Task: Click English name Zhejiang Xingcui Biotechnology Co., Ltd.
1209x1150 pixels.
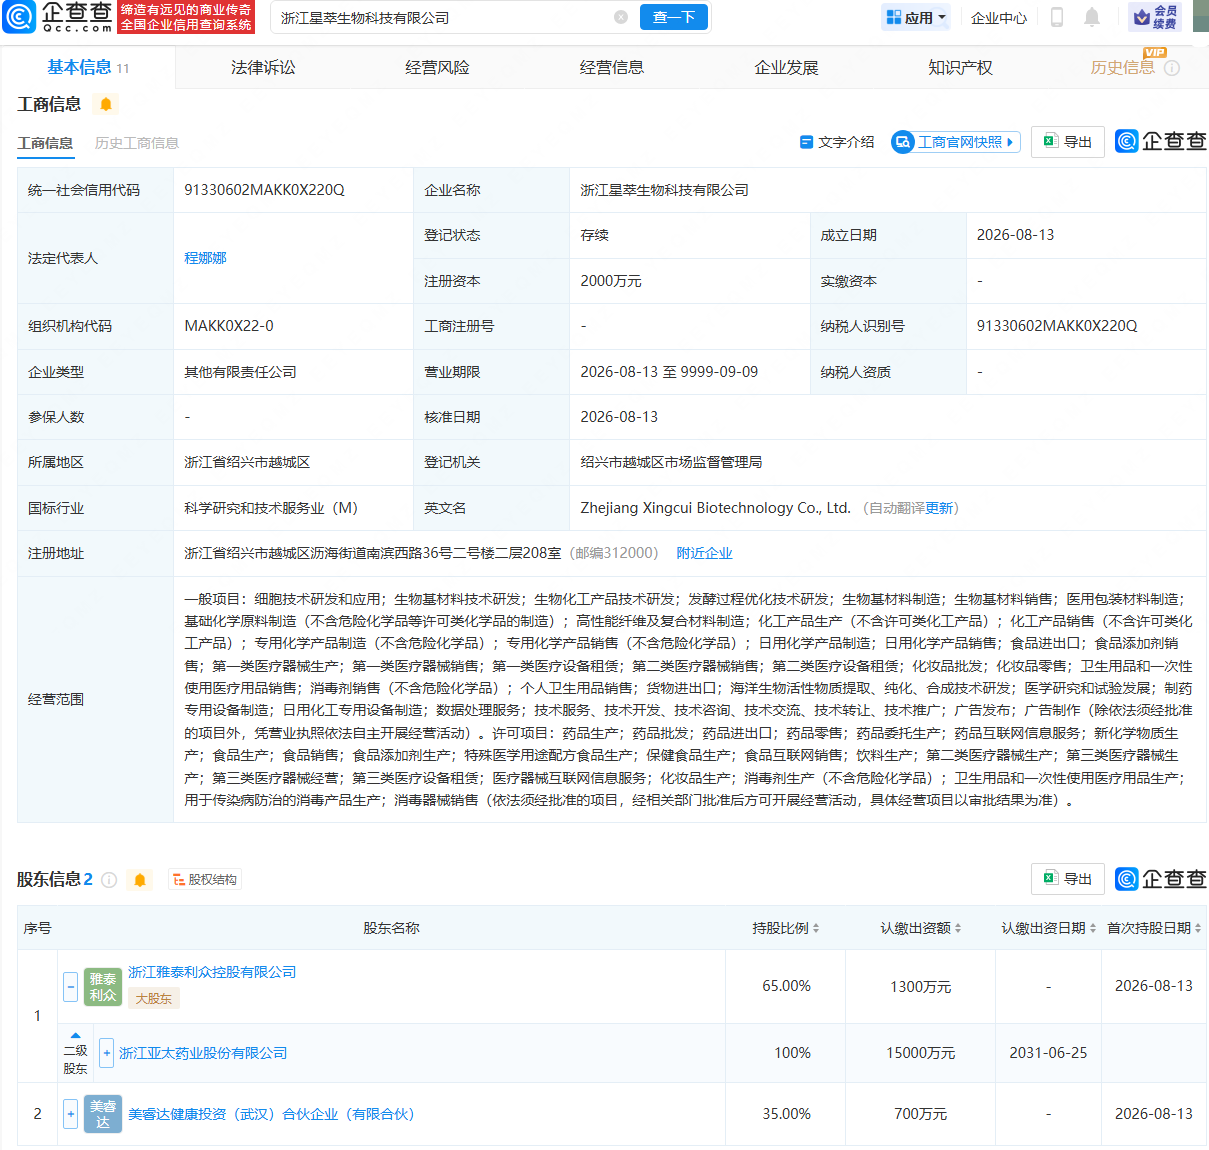Action: click(715, 508)
